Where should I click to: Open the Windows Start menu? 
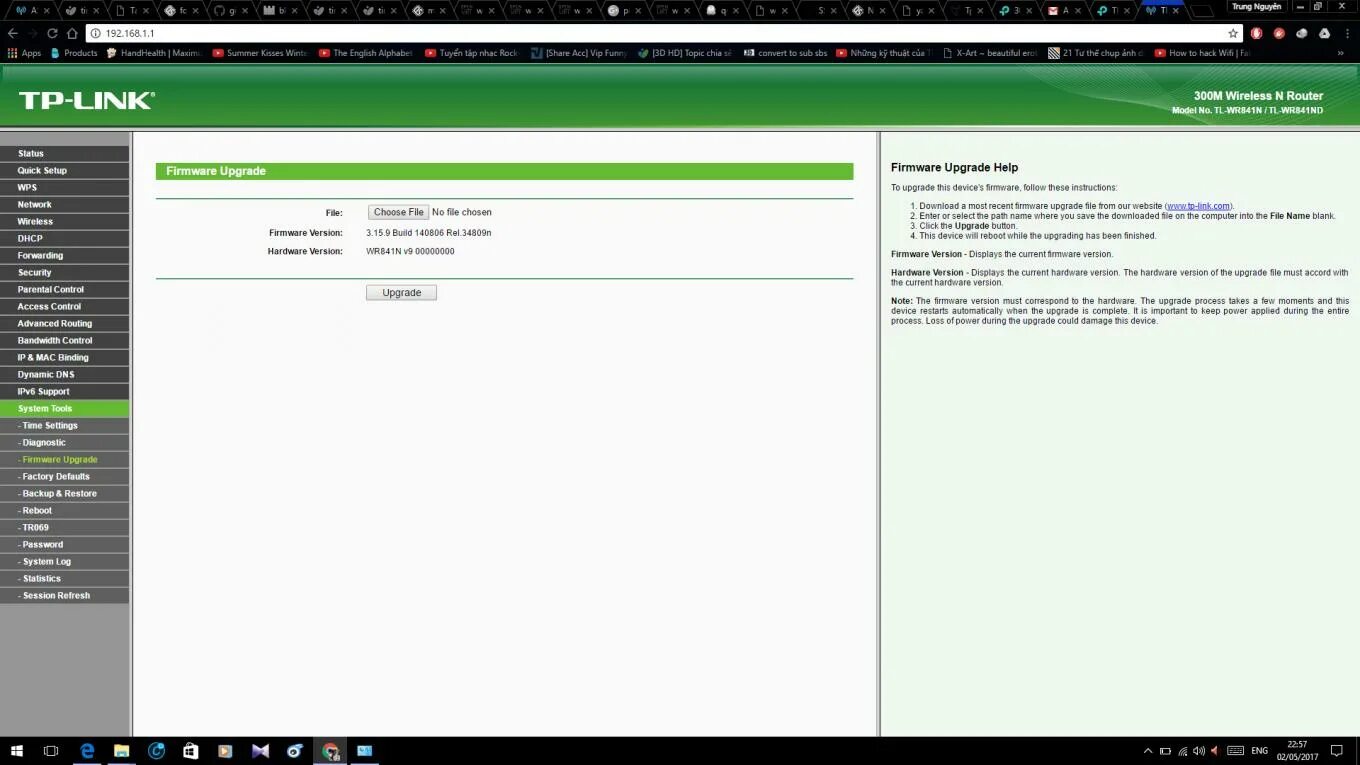[x=17, y=750]
